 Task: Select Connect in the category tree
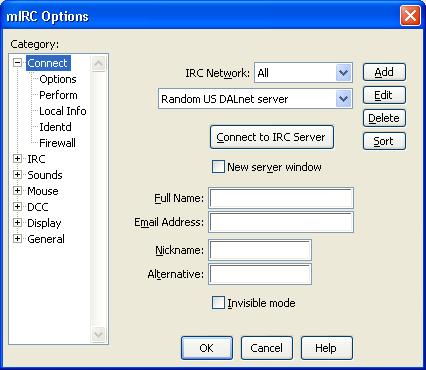[x=48, y=63]
